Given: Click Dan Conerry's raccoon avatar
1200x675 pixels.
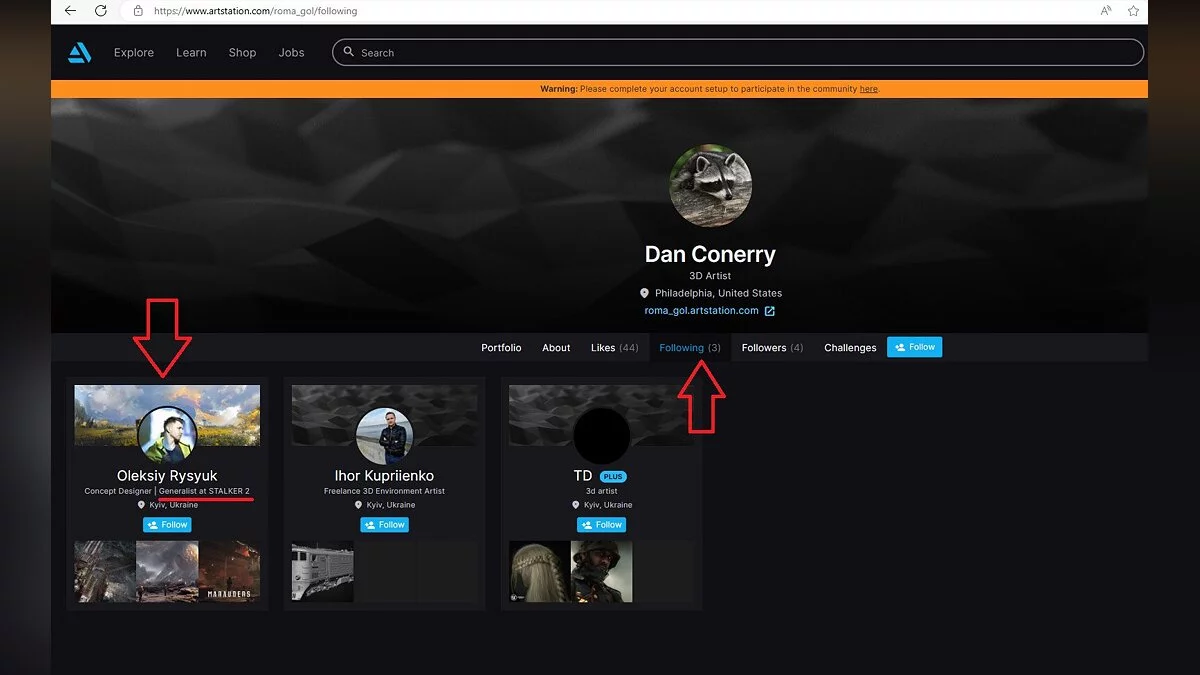Looking at the screenshot, I should click(710, 186).
